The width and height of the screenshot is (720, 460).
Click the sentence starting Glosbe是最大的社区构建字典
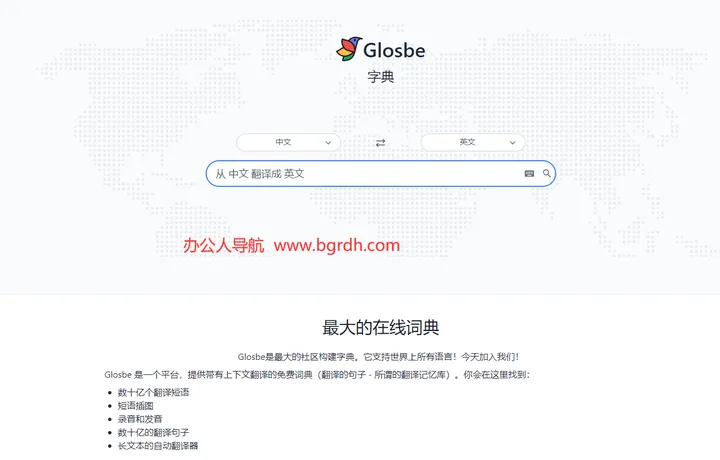[x=378, y=357]
